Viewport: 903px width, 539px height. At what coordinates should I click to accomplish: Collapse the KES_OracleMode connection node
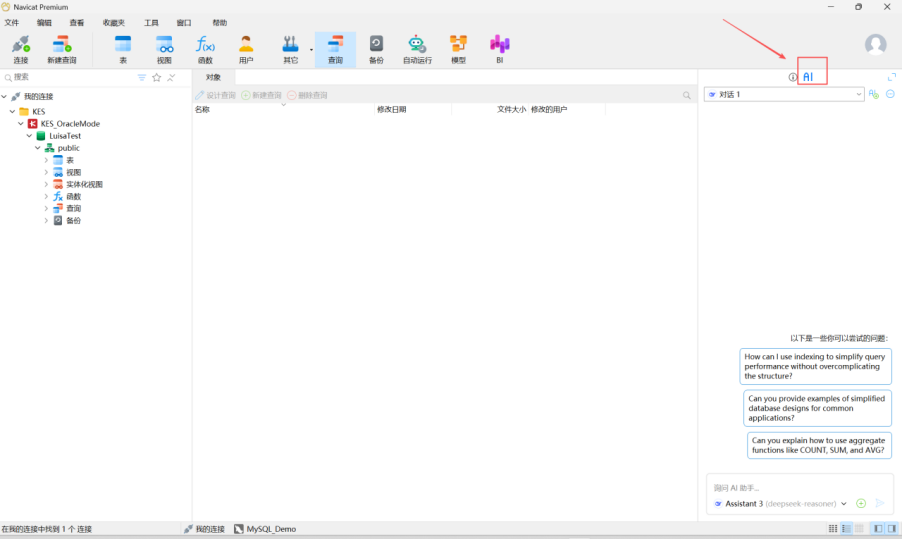click(x=21, y=124)
